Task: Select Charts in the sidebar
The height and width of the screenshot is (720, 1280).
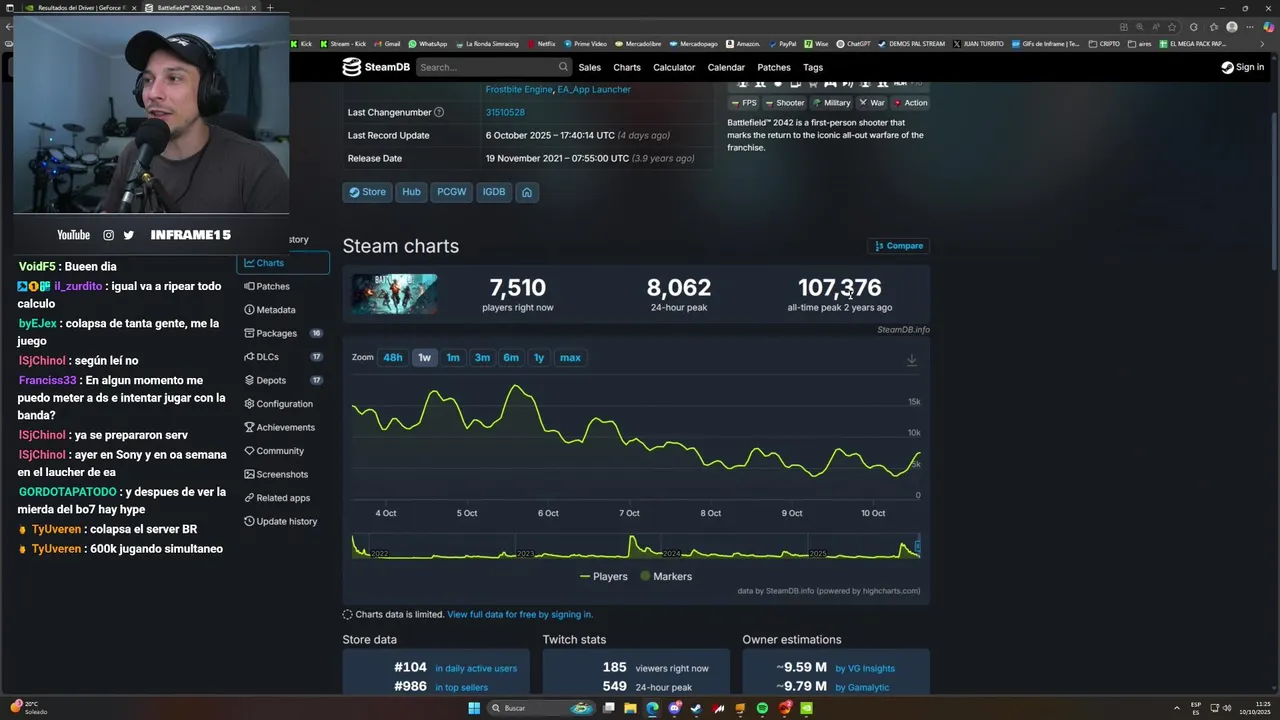Action: pos(283,263)
